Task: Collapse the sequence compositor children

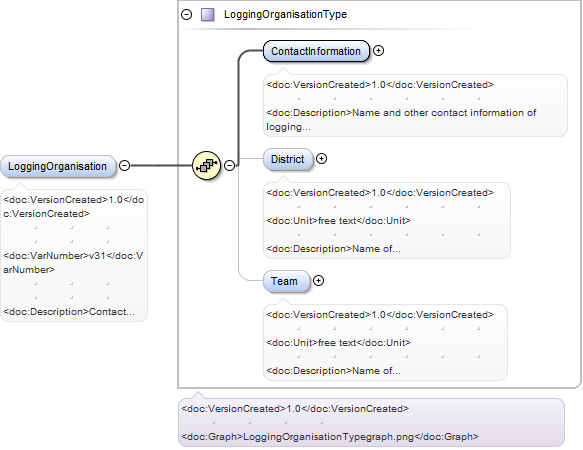Action: [x=230, y=165]
